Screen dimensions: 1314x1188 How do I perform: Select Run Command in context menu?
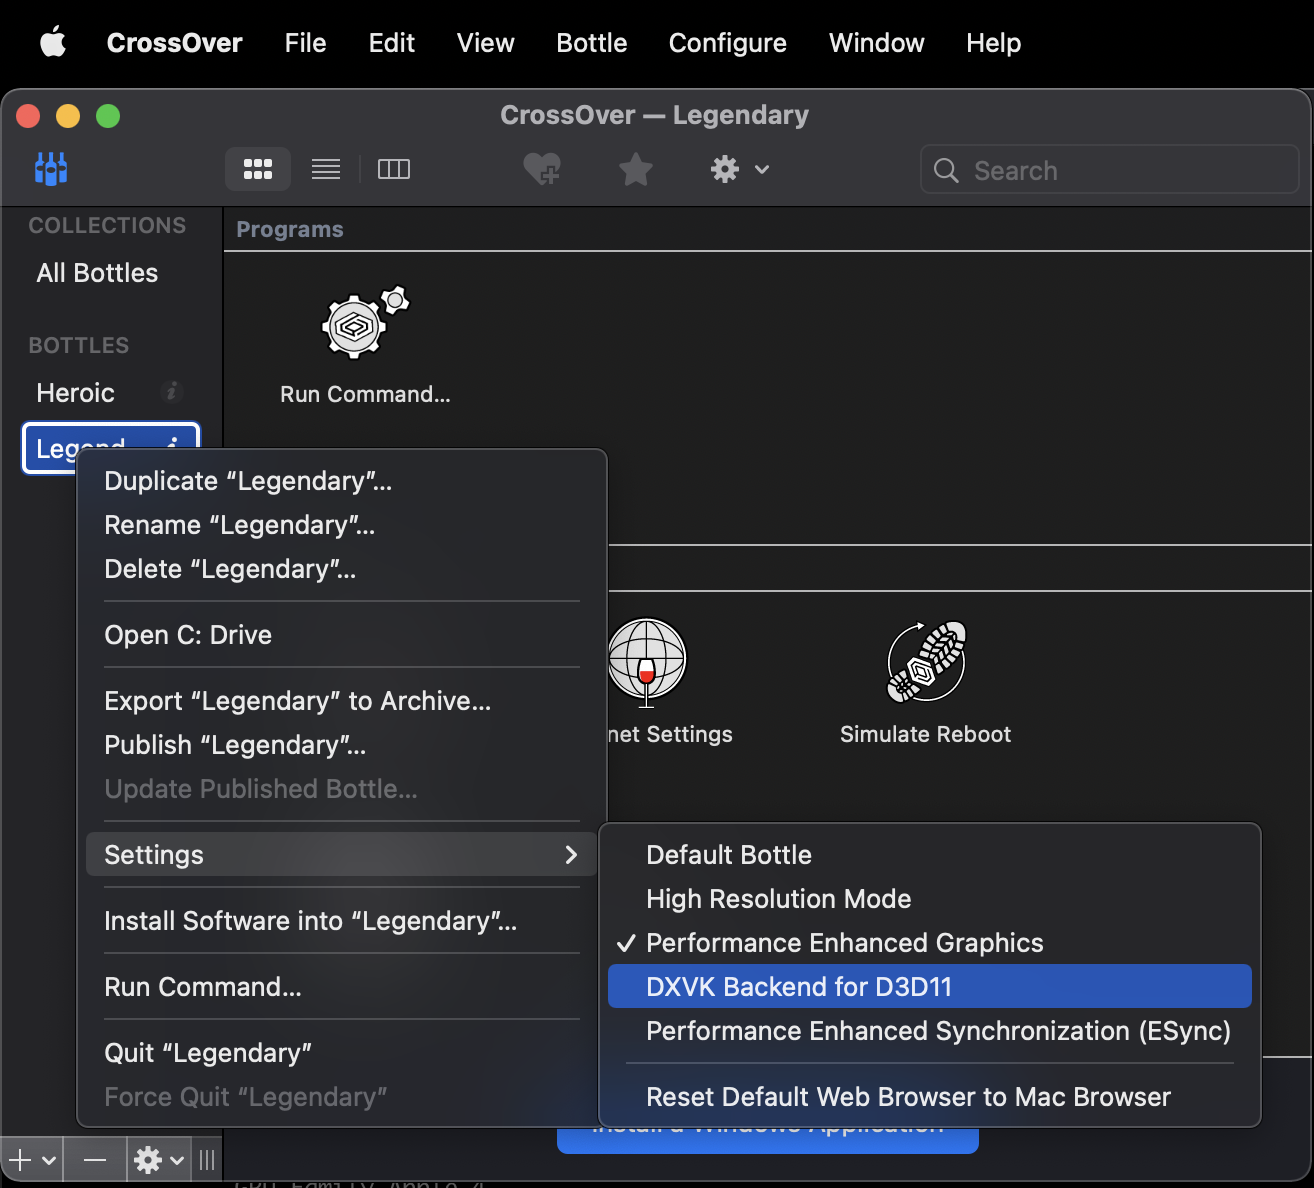(x=342, y=987)
